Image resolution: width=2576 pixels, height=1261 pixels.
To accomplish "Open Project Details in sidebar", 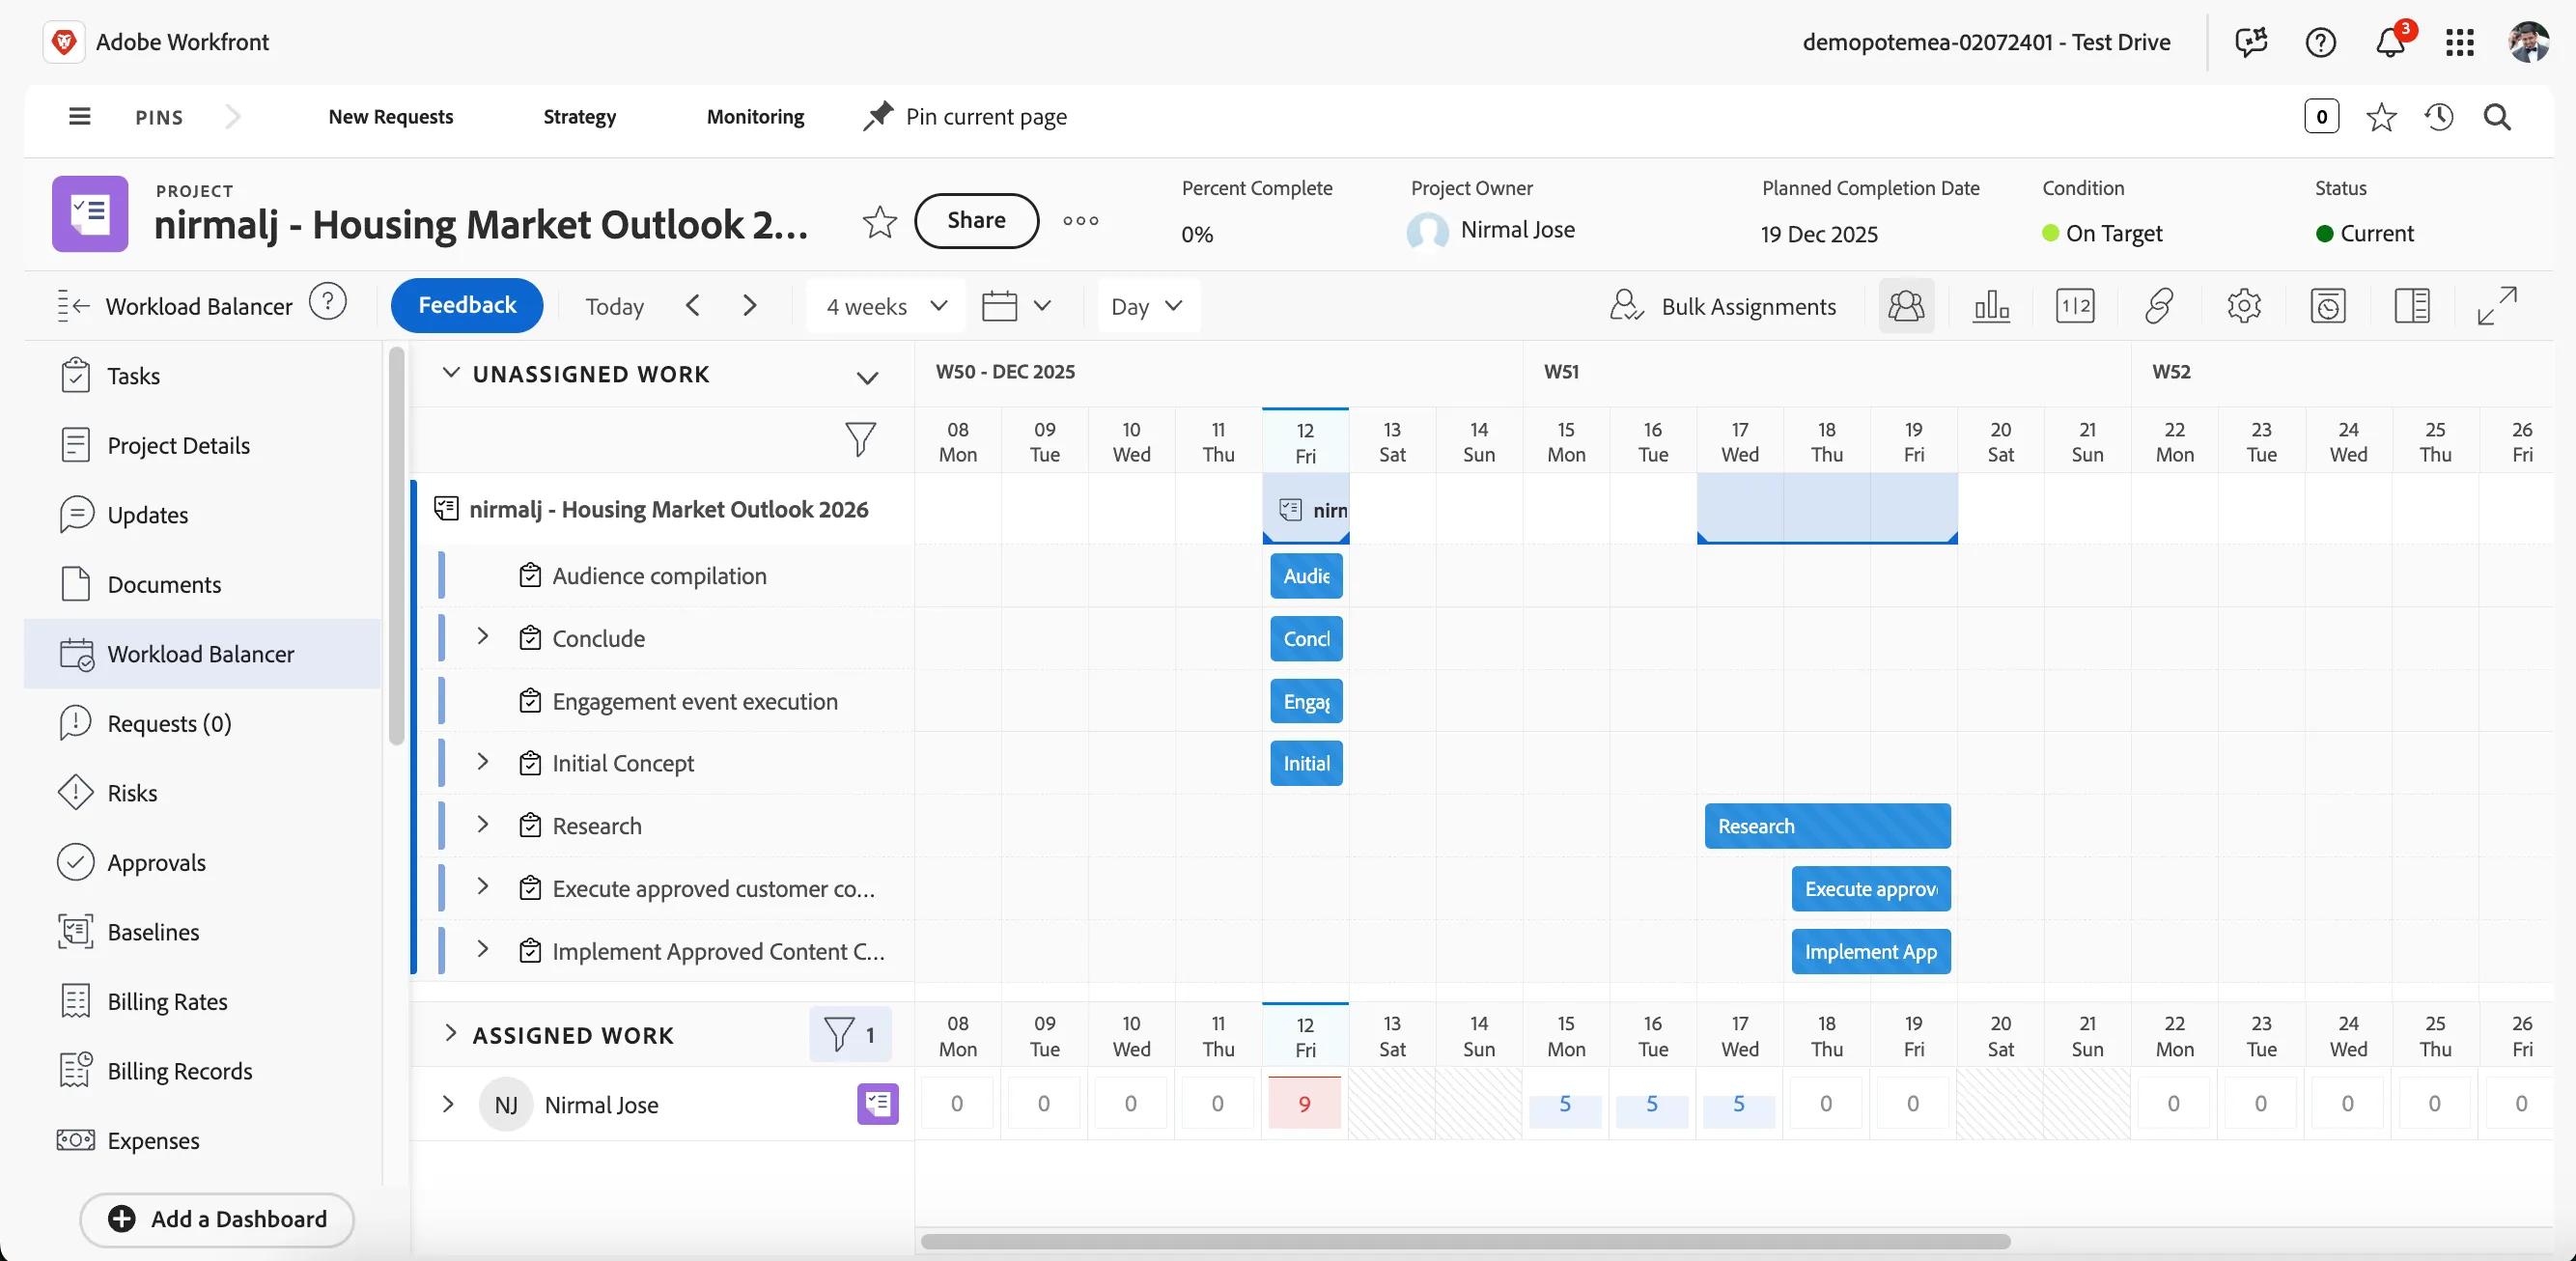I will pyautogui.click(x=202, y=445).
